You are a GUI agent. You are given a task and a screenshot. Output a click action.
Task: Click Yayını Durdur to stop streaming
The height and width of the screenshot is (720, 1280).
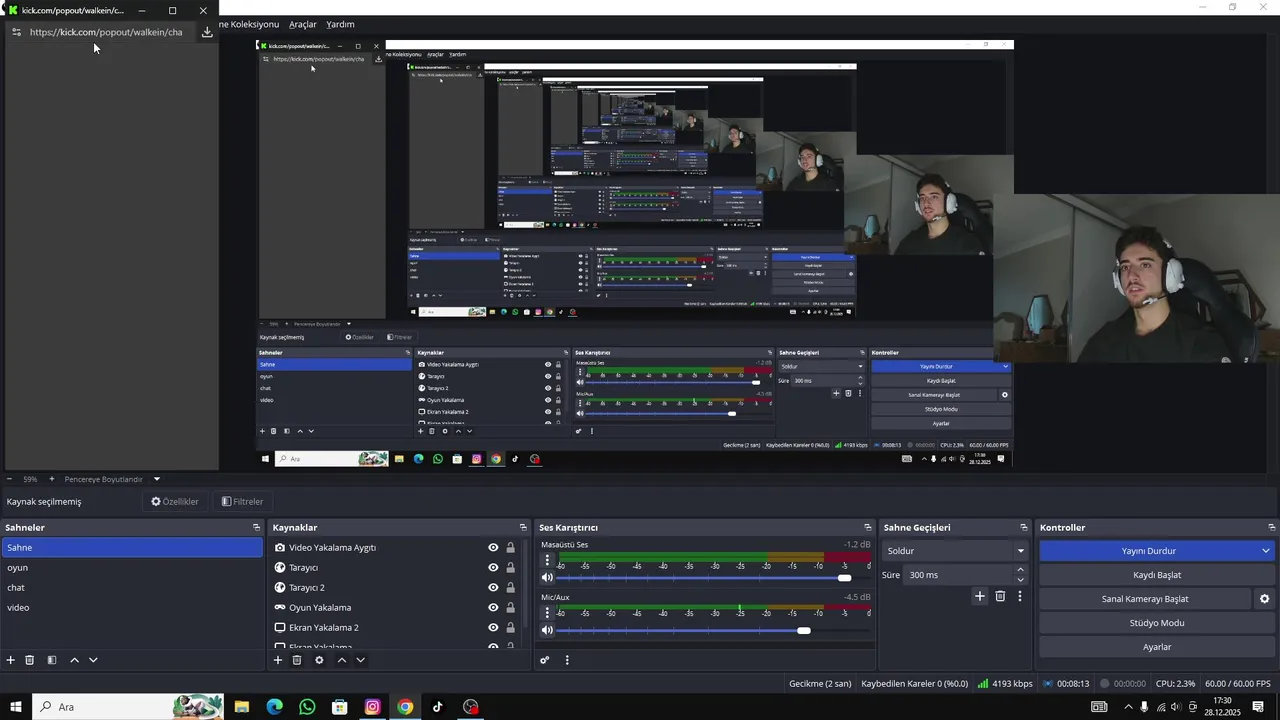1148,551
